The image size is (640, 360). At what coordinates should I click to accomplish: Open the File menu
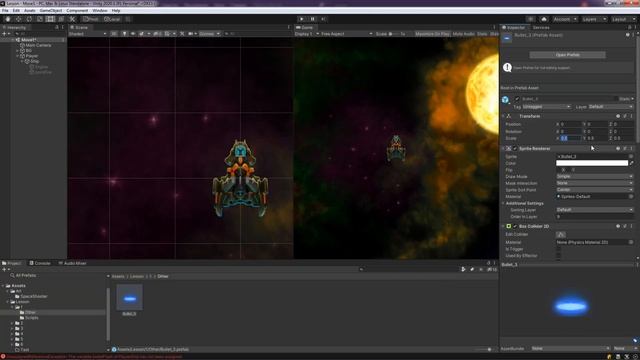5,11
